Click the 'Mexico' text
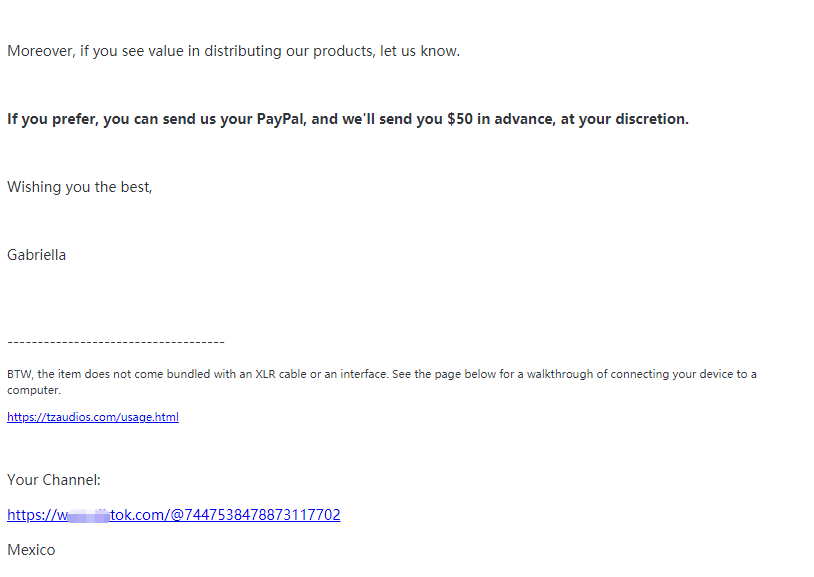 tap(31, 550)
